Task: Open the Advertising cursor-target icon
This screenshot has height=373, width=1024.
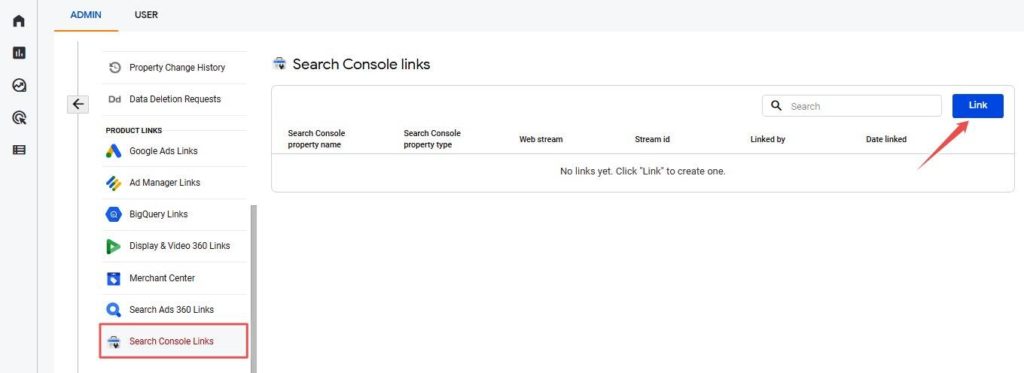Action: [19, 118]
